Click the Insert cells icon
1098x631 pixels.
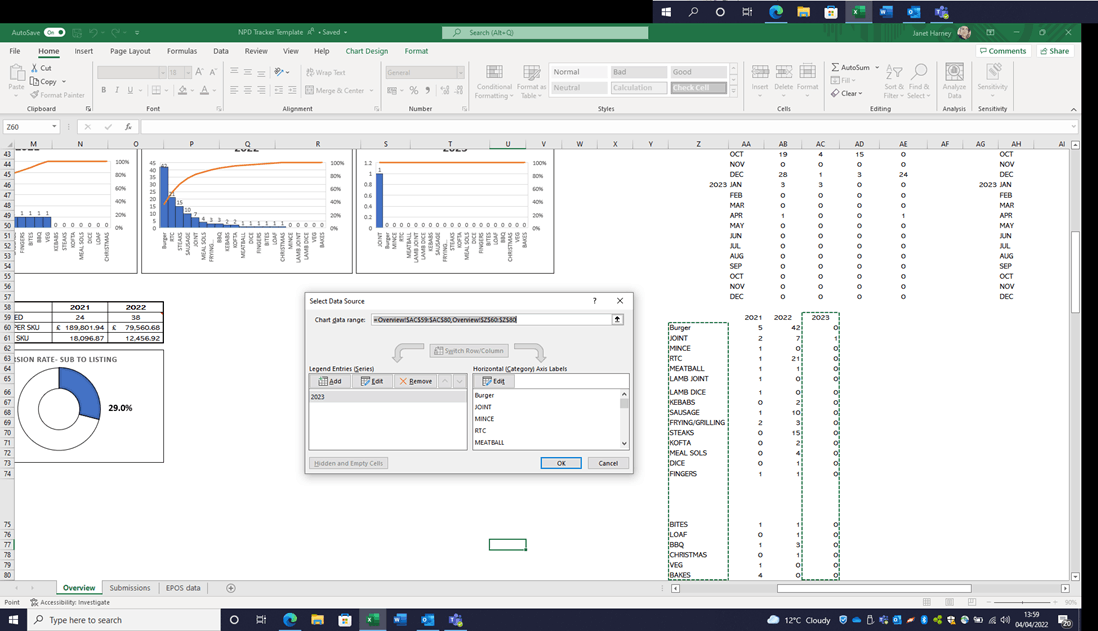coord(760,72)
